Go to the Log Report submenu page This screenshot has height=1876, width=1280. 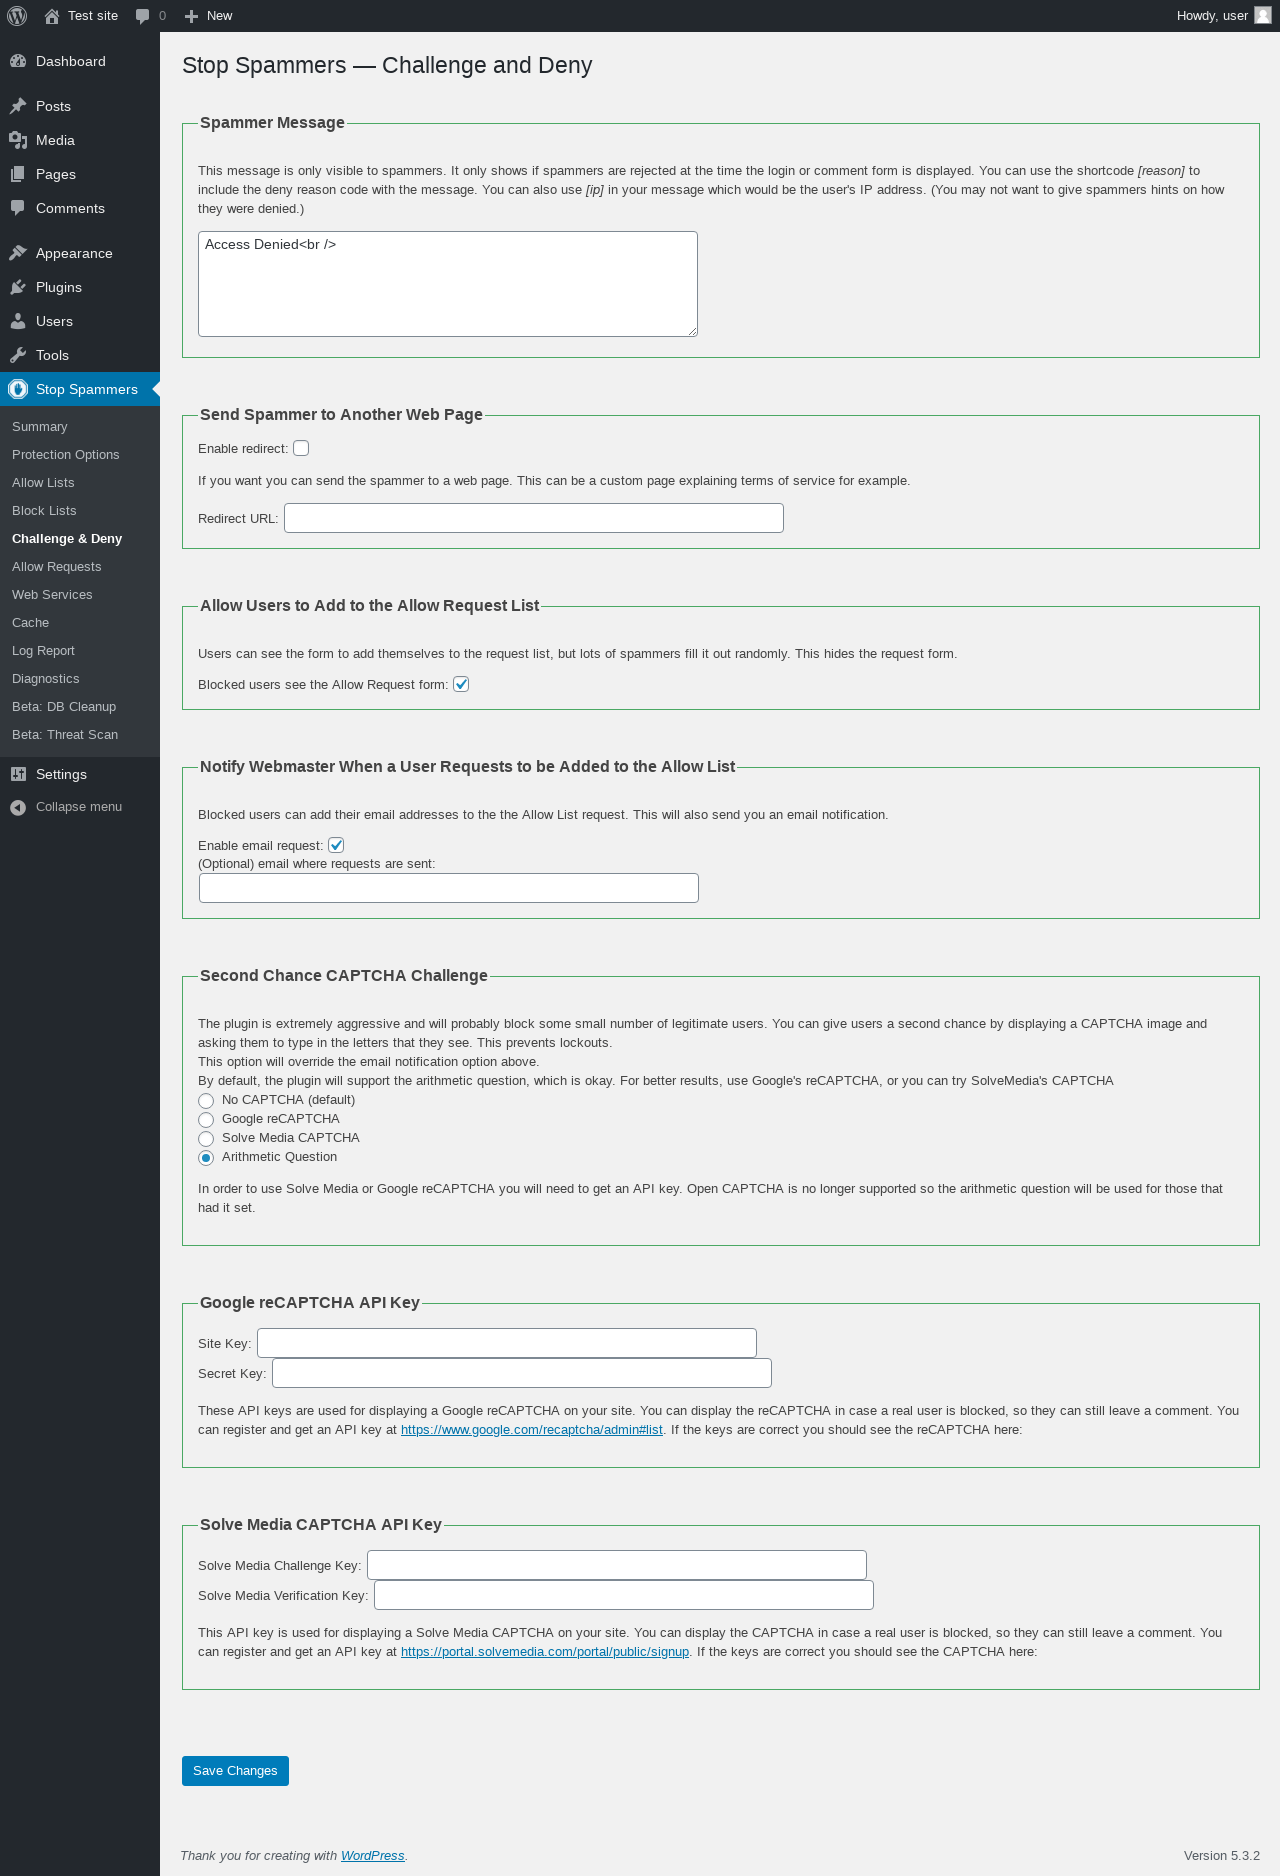(x=43, y=650)
